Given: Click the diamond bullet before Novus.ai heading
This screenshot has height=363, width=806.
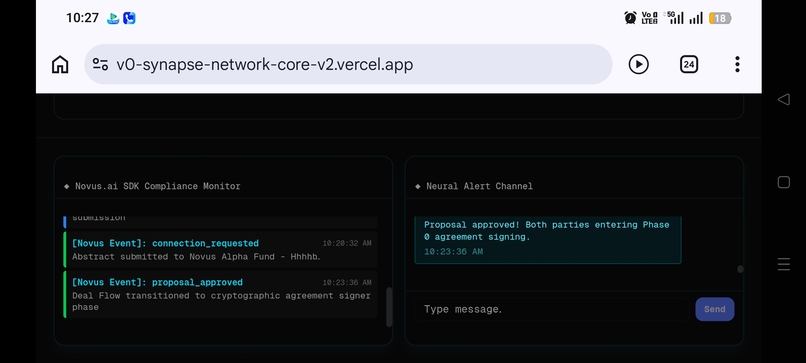Looking at the screenshot, I should 67,186.
